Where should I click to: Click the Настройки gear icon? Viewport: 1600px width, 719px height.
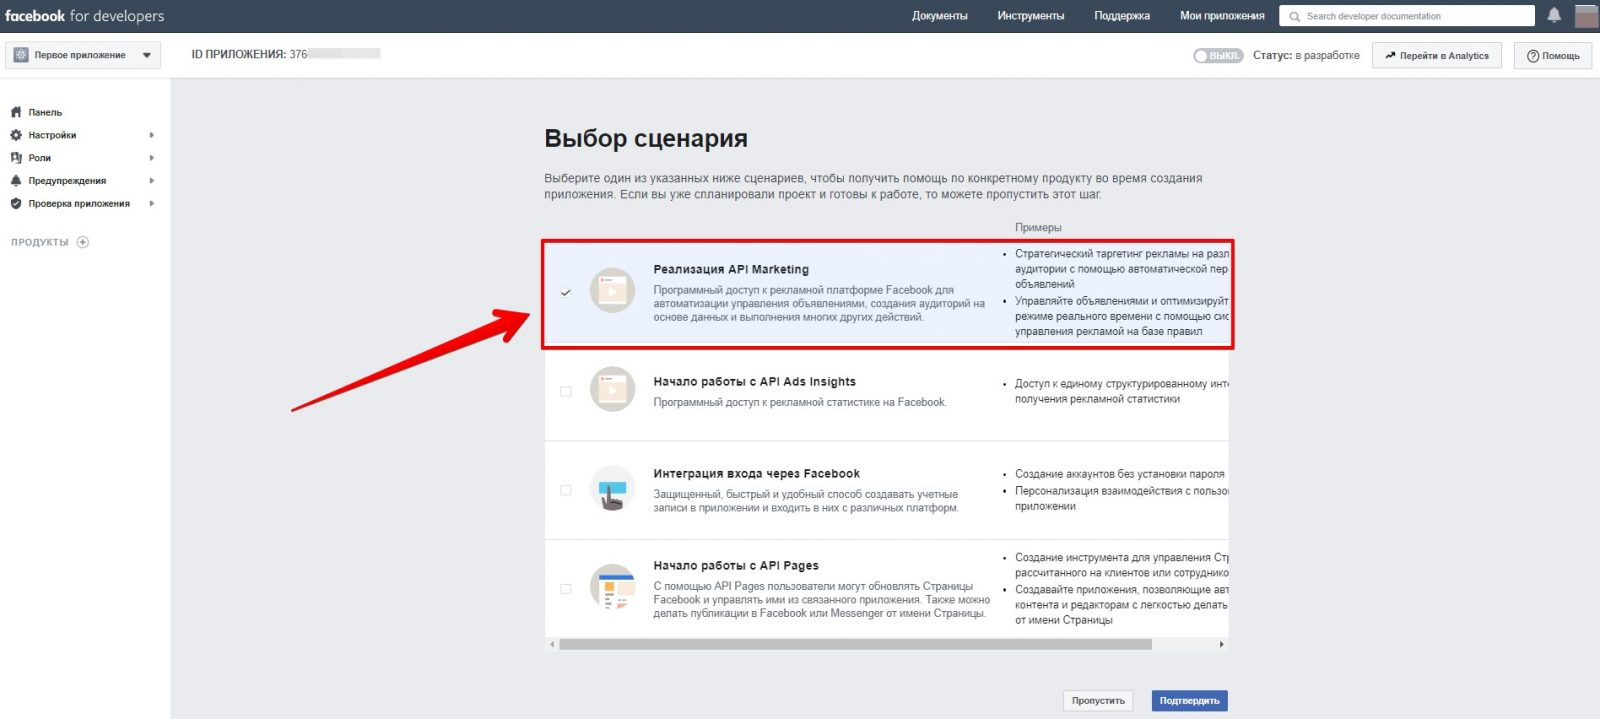point(16,135)
